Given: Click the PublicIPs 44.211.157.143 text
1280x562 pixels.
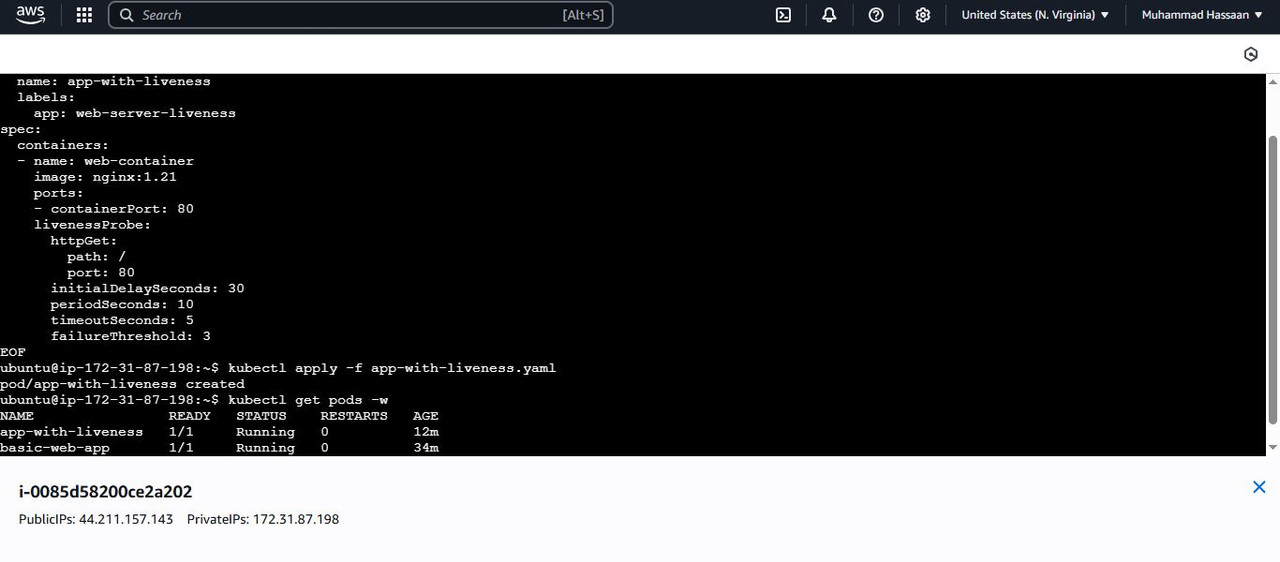Looking at the screenshot, I should coord(96,519).
